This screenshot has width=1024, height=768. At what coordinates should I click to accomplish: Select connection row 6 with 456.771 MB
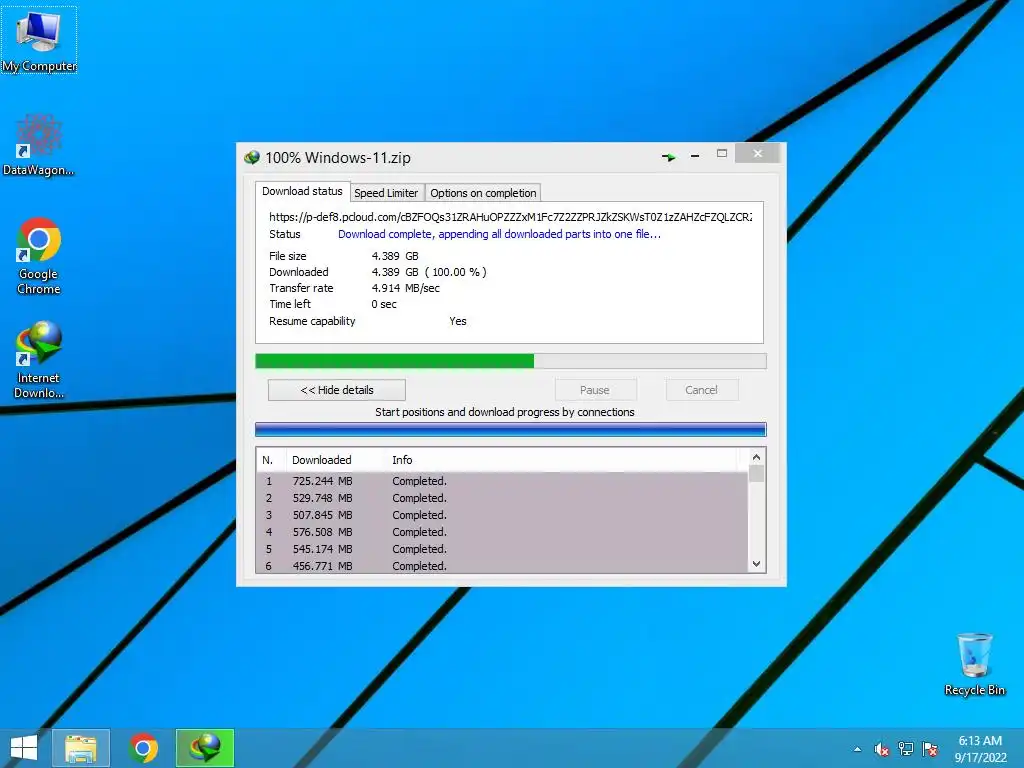pyautogui.click(x=502, y=566)
